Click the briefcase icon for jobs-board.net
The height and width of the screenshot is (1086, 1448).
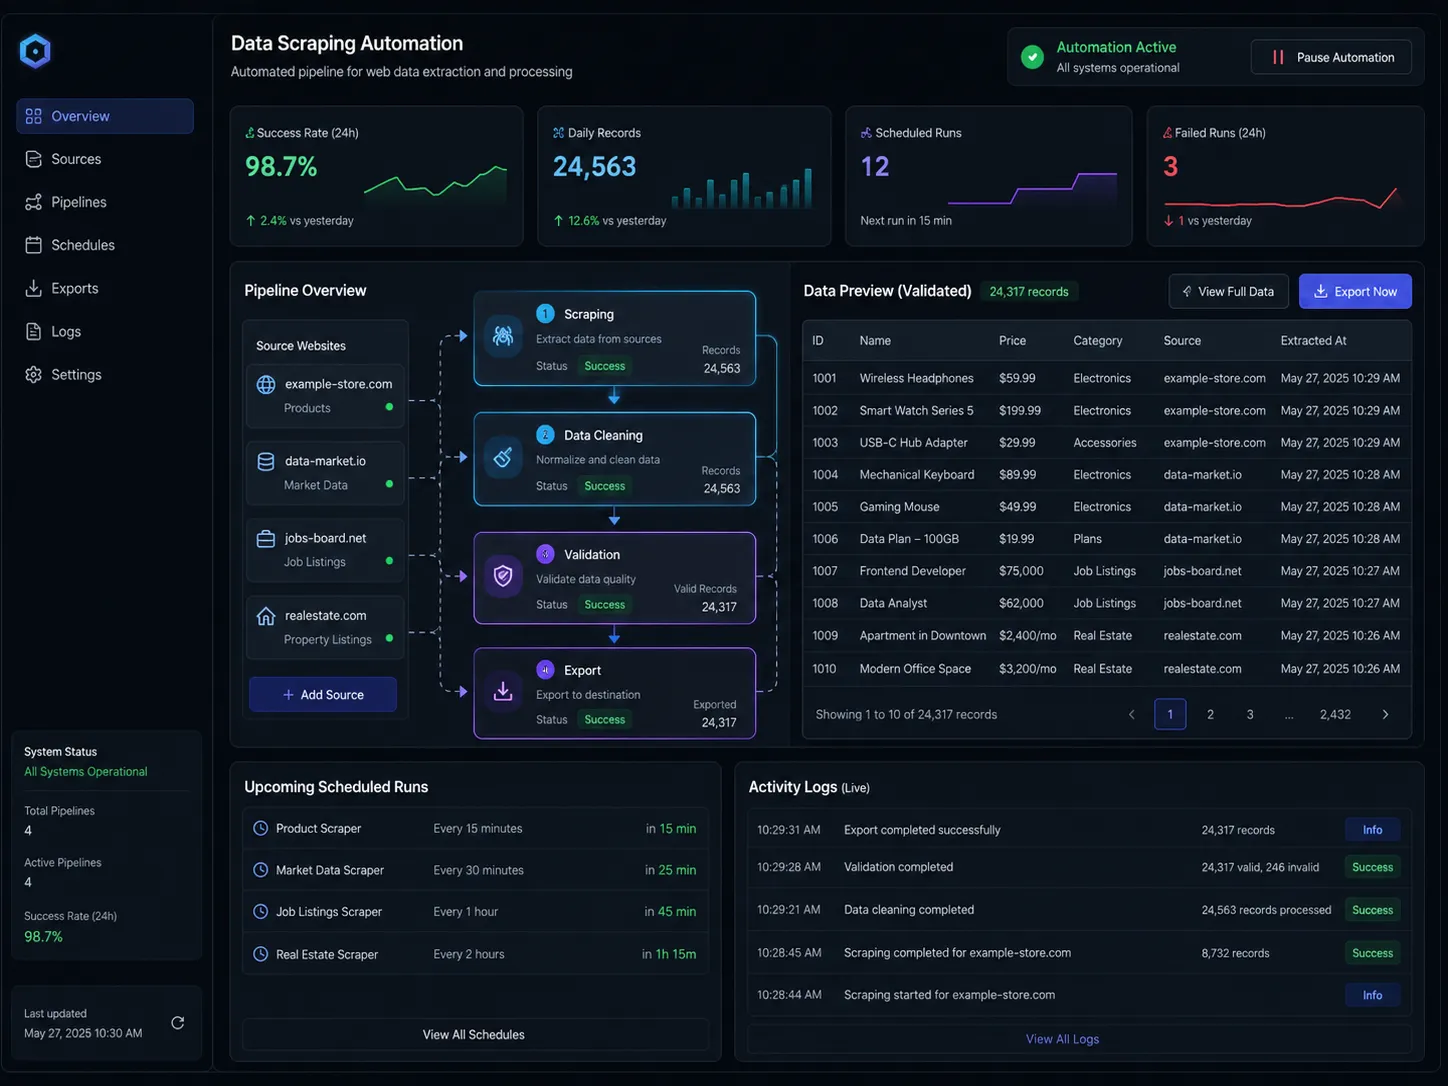[x=266, y=539]
